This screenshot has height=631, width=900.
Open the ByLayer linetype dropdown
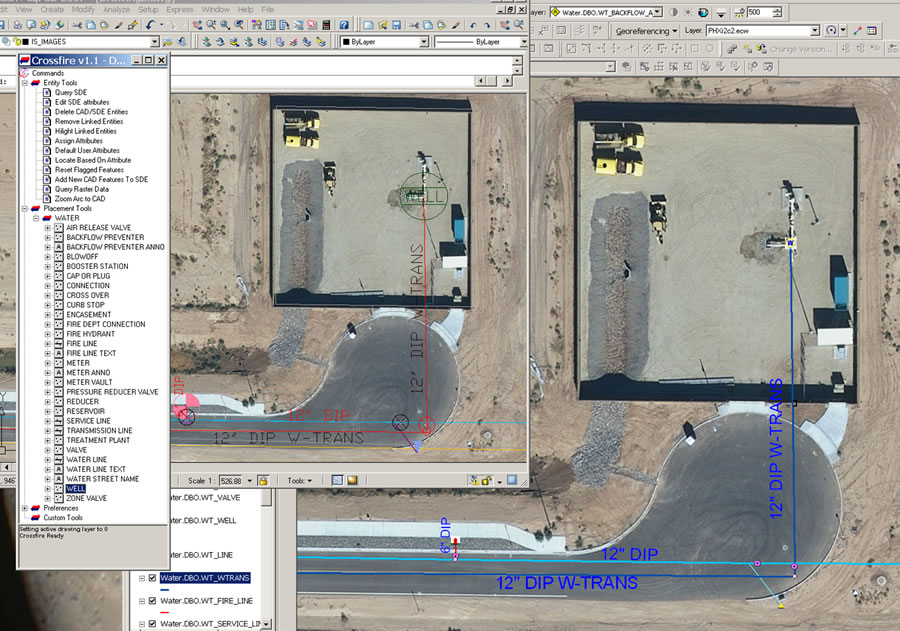click(523, 42)
